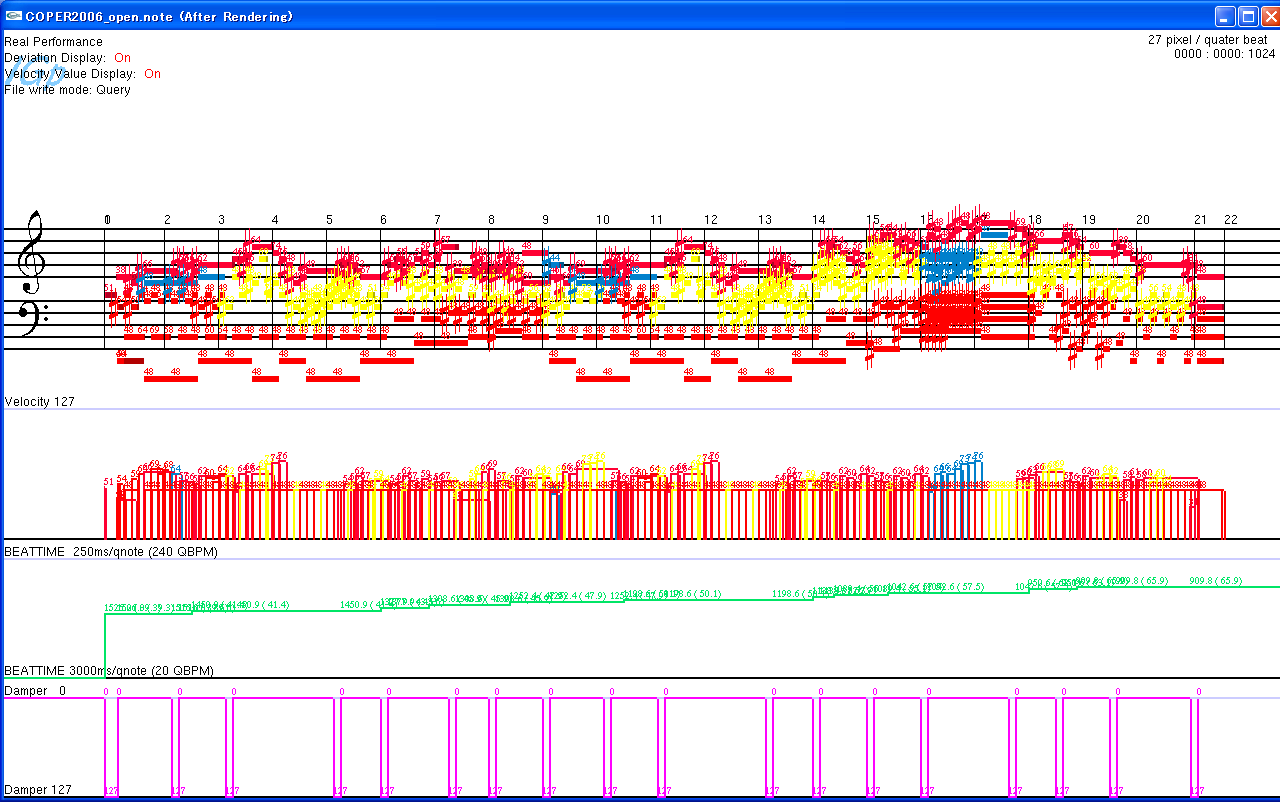Viewport: 1280px width, 802px height.
Task: Select measure 13 on the score ruler
Action: [764, 220]
